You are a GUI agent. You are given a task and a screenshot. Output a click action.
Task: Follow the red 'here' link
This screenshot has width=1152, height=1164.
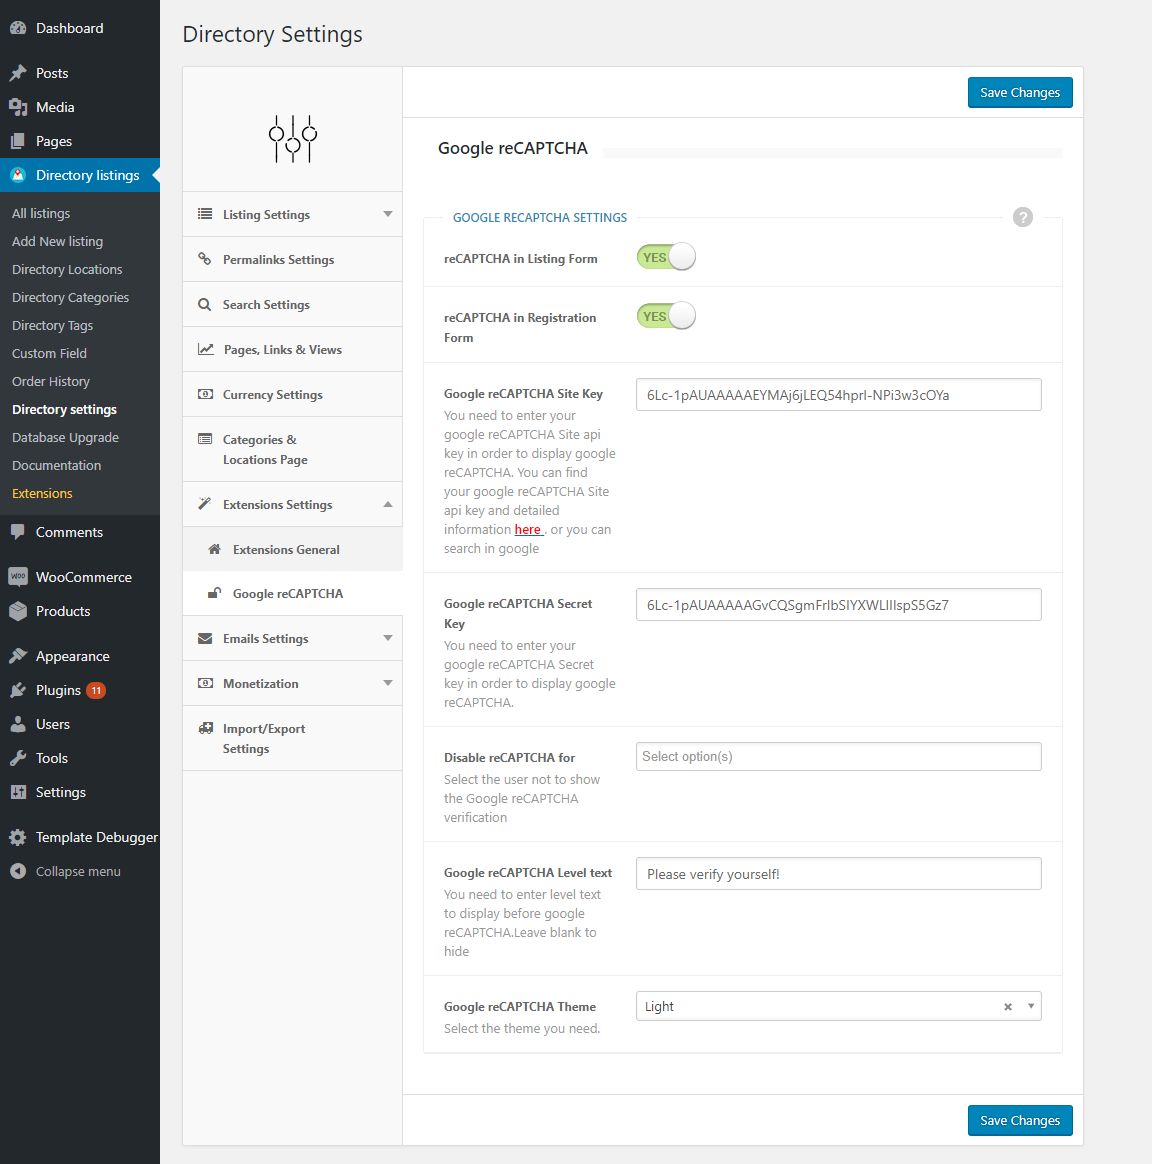coord(527,530)
